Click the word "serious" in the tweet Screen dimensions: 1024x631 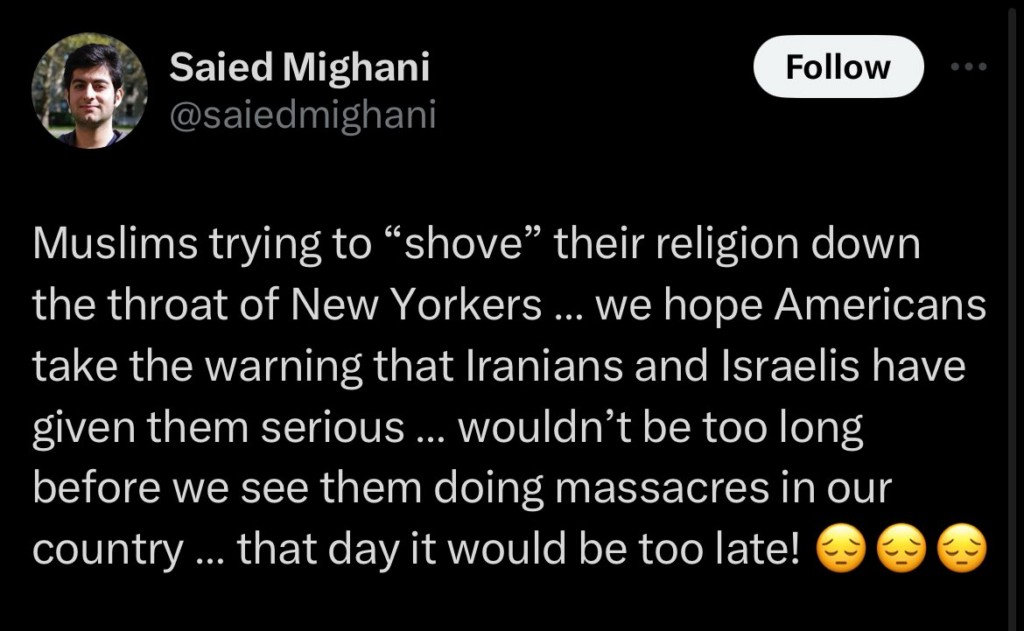(335, 428)
